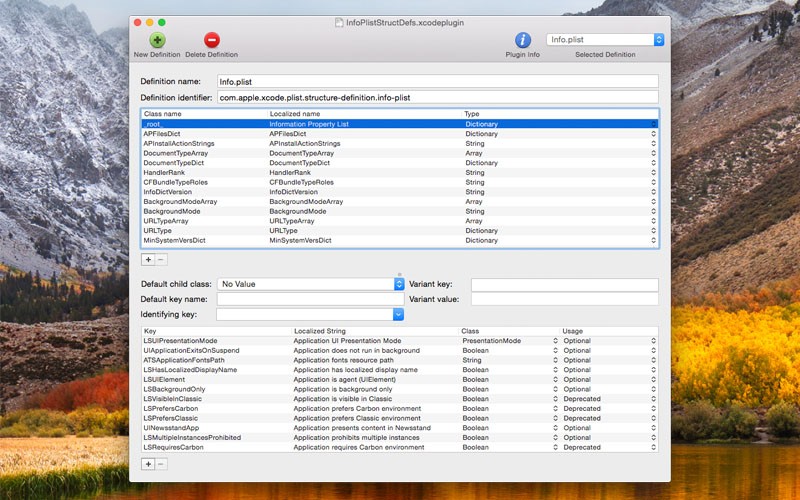Remove a class with the upper minus button
The height and width of the screenshot is (500, 800).
click(x=161, y=260)
